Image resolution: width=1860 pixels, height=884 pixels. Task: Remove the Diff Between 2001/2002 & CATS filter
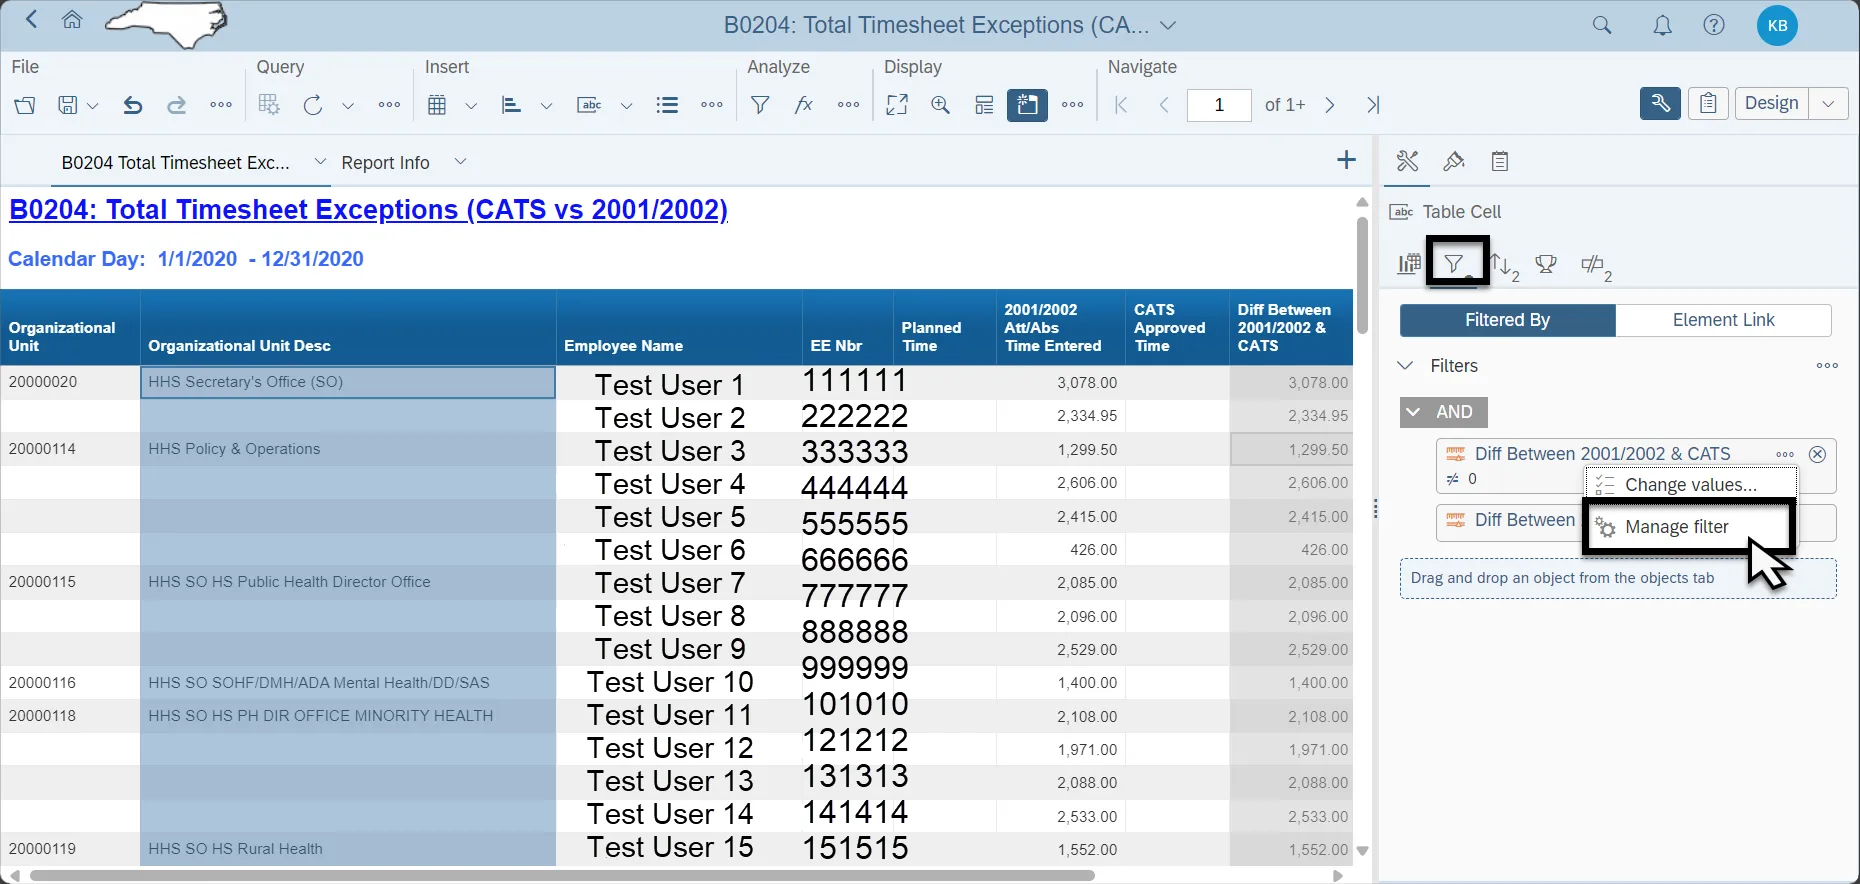tap(1817, 454)
